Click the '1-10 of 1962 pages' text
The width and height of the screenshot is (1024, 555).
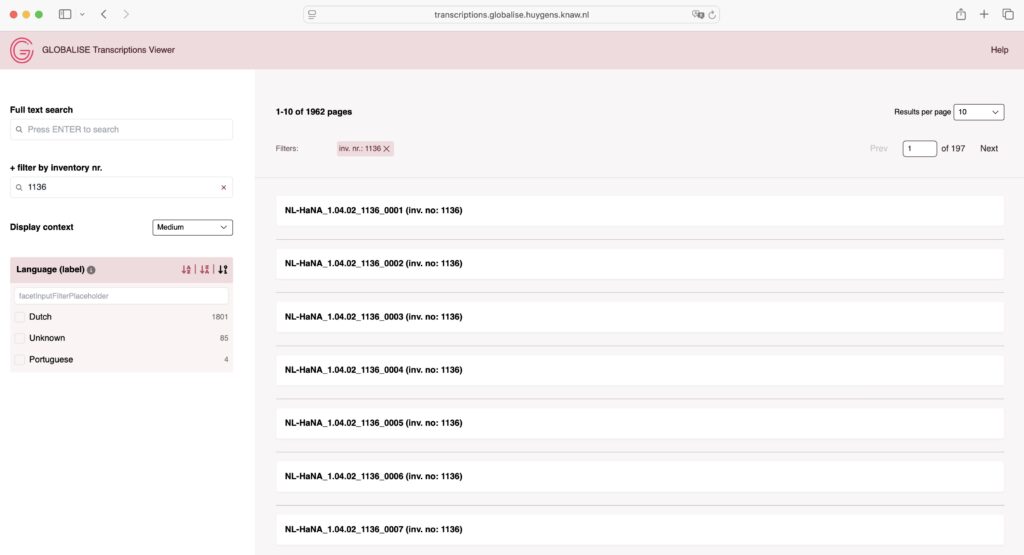(x=313, y=112)
